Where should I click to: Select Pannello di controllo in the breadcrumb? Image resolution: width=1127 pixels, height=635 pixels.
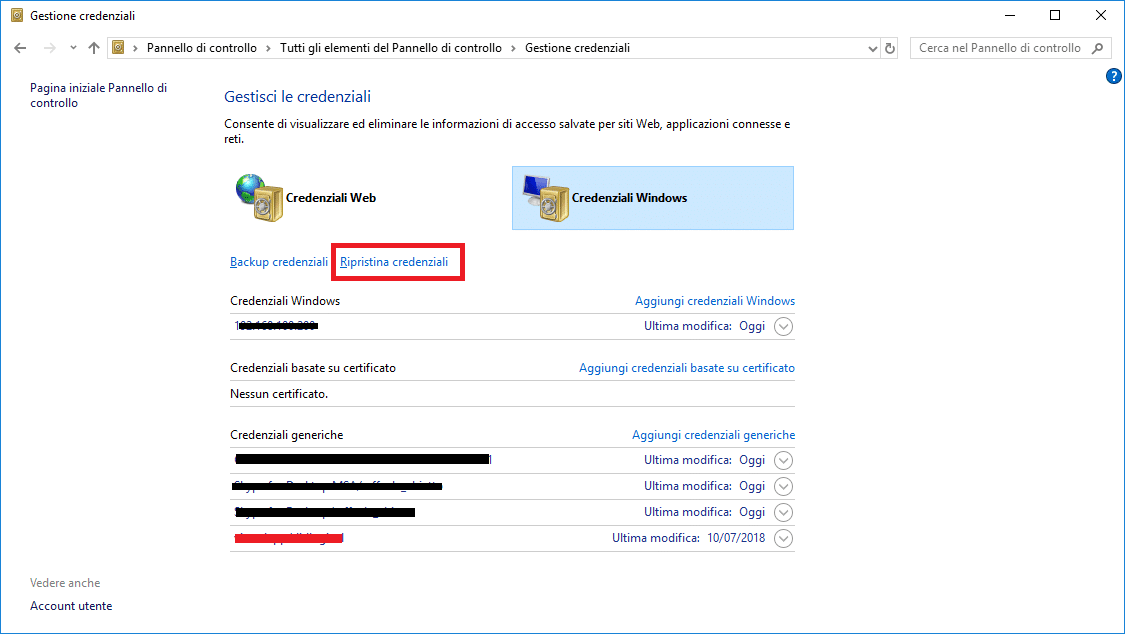(x=202, y=48)
